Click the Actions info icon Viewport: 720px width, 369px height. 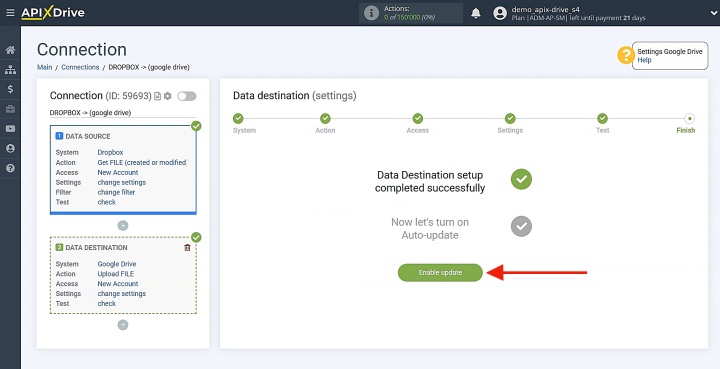[x=371, y=13]
